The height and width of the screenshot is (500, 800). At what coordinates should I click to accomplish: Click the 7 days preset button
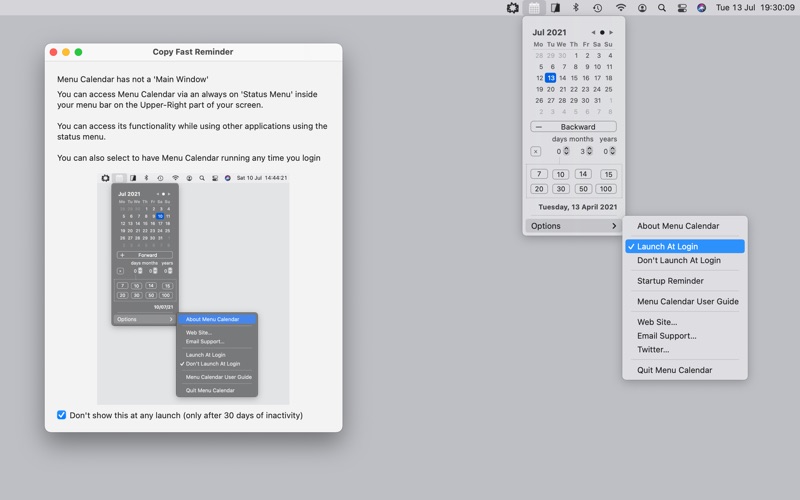coord(539,174)
